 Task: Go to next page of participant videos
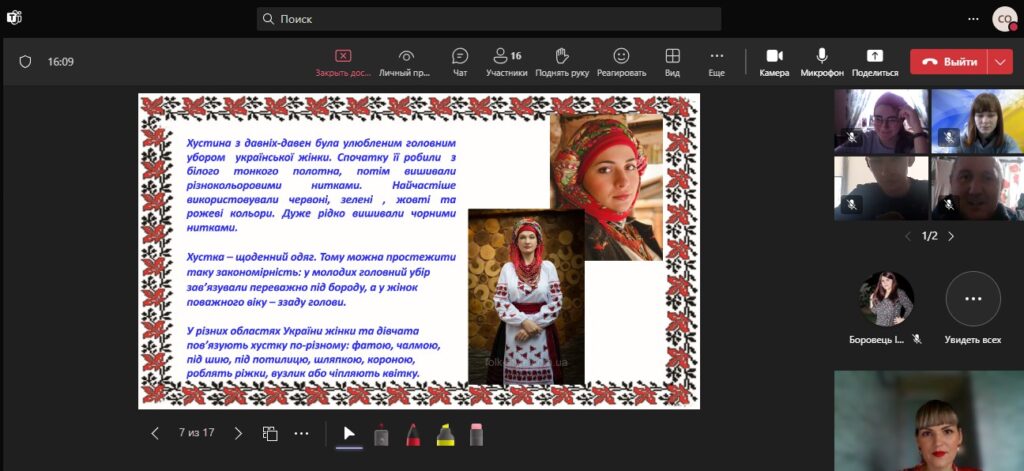tap(951, 237)
